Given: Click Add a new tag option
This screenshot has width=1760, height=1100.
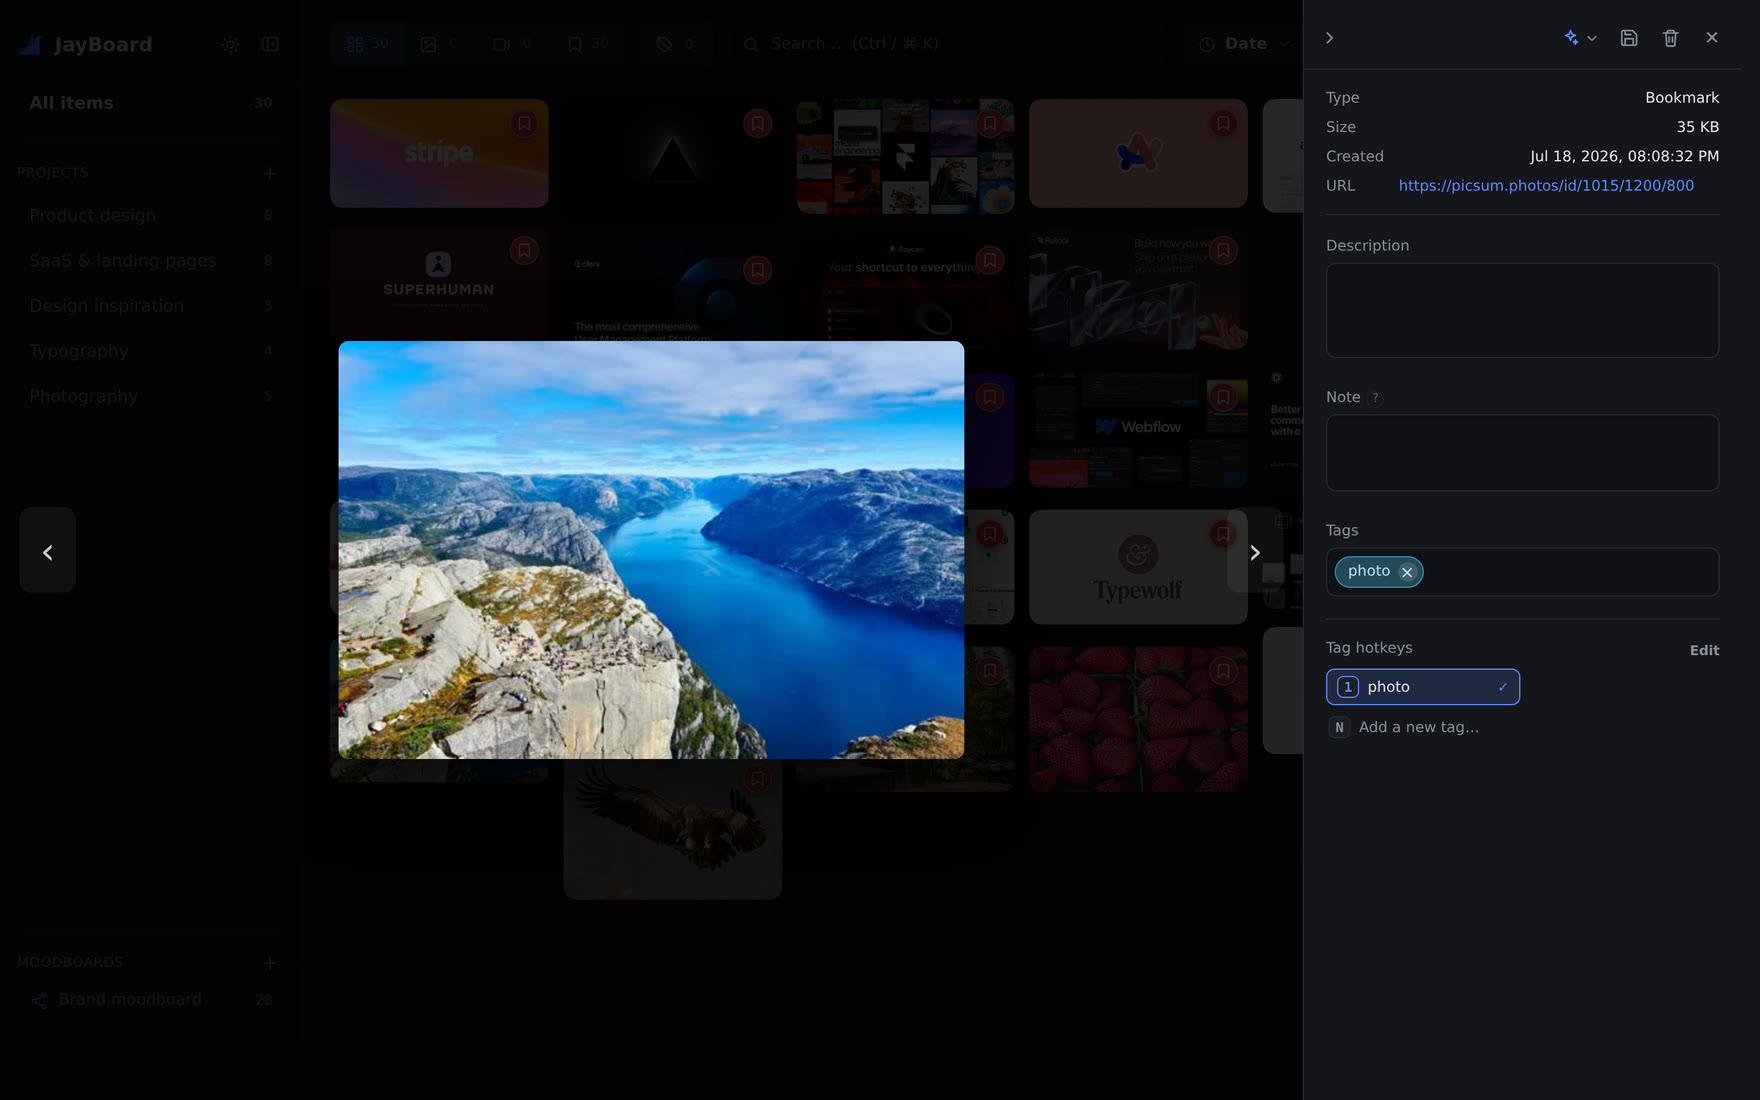Looking at the screenshot, I should (x=1418, y=727).
